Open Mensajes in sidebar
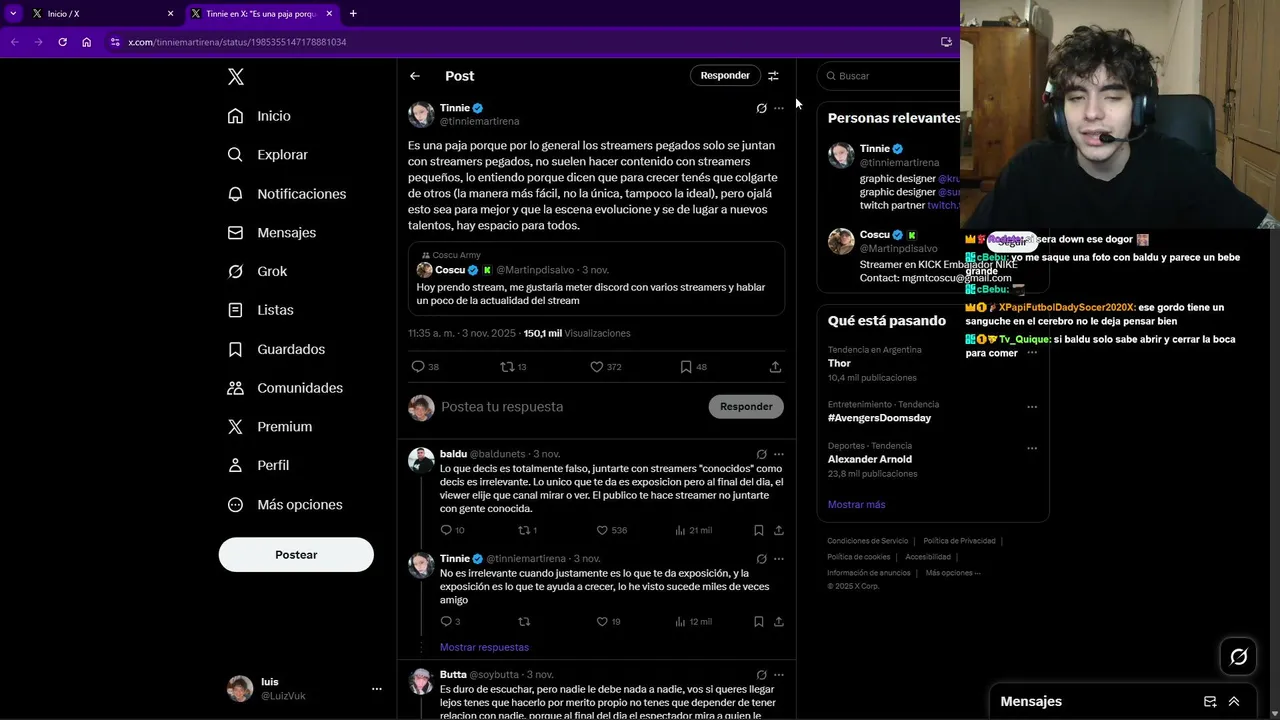1280x720 pixels. point(272,233)
